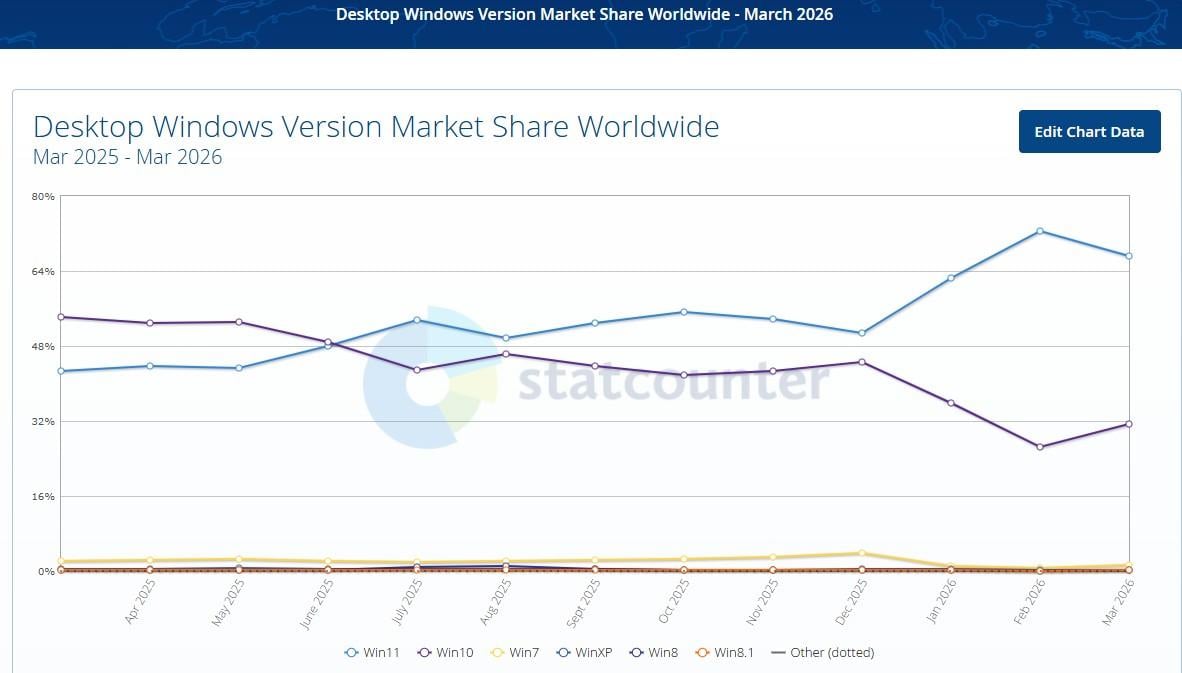Click Win10 data point for Dec 2025

click(x=862, y=362)
